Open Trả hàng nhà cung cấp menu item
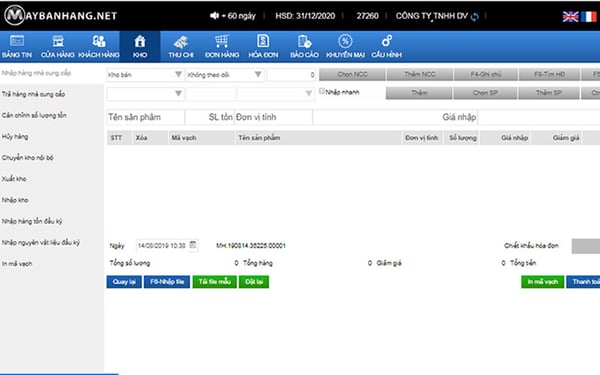Screen dimensions: 600x375 pos(33,94)
